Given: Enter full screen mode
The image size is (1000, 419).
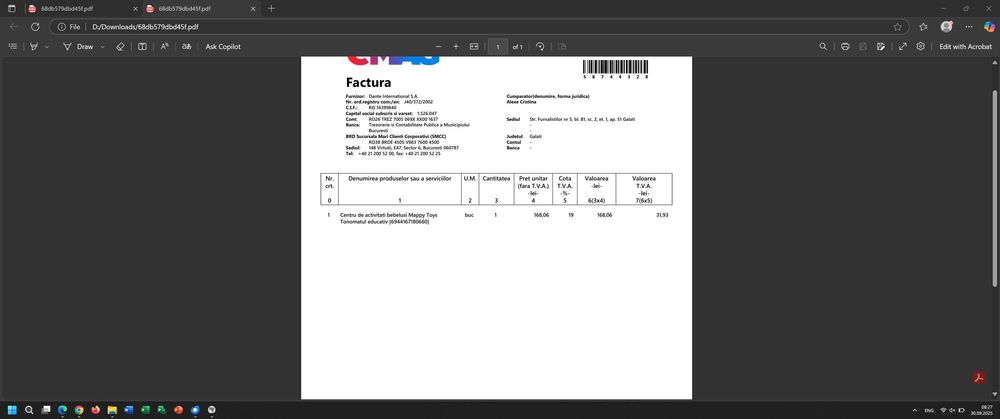Looking at the screenshot, I should pyautogui.click(x=903, y=47).
